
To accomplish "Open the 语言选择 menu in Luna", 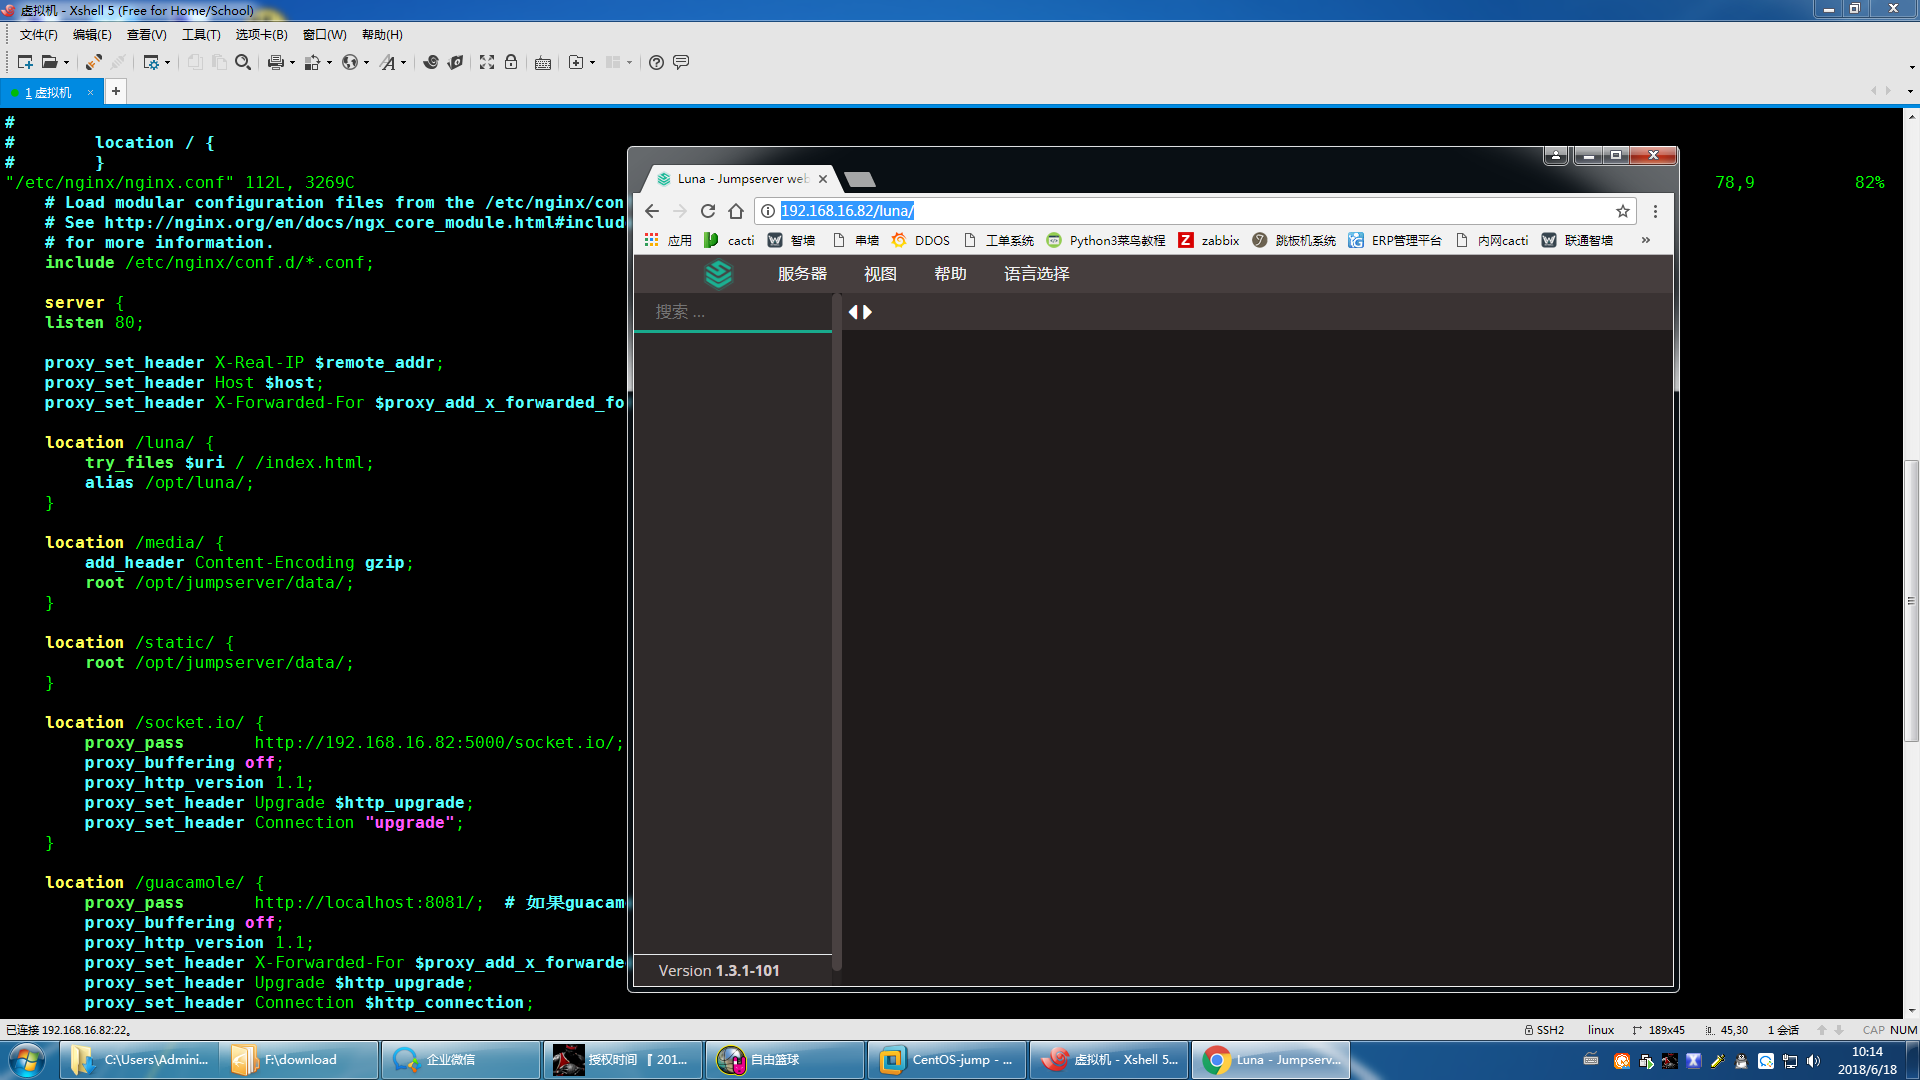I will 1036,273.
